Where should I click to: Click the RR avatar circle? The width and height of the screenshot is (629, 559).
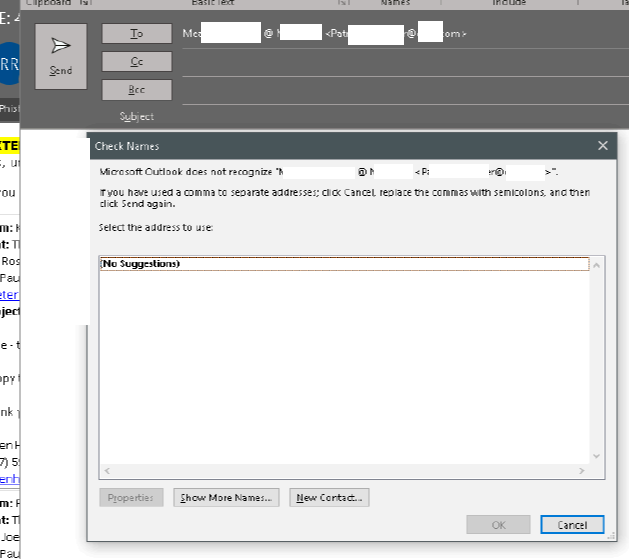coord(10,63)
